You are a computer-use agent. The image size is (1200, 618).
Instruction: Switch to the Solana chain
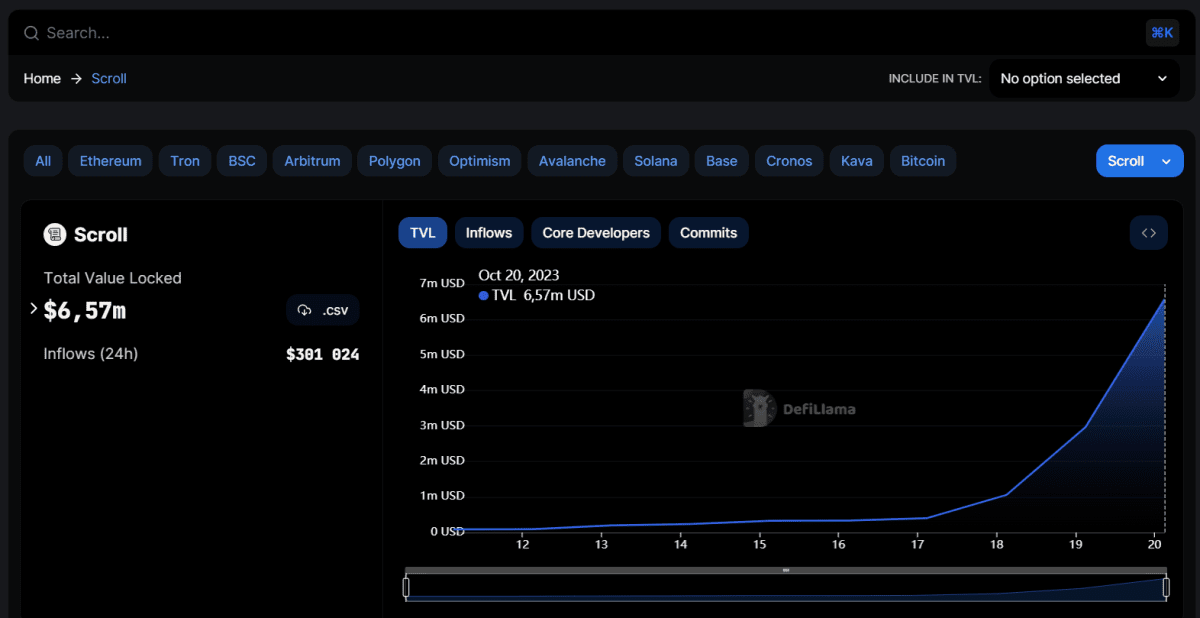pos(655,161)
